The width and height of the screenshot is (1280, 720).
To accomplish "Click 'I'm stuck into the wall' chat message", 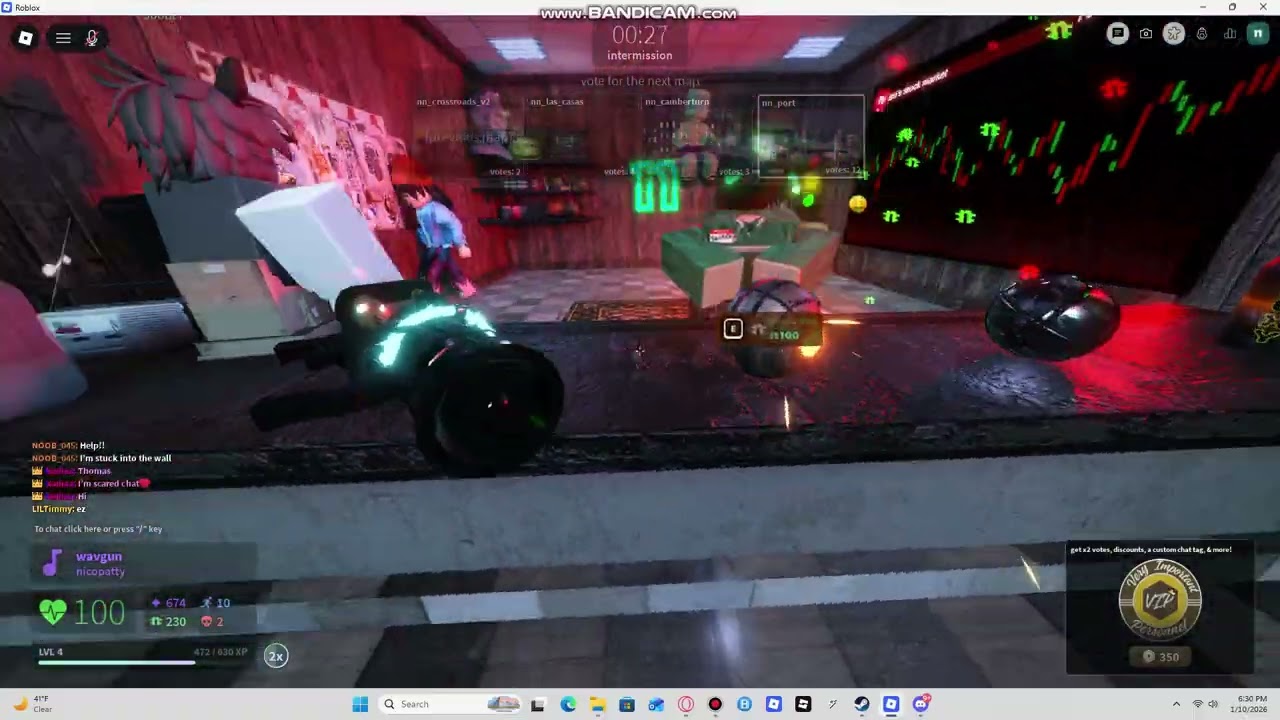I will 102,458.
